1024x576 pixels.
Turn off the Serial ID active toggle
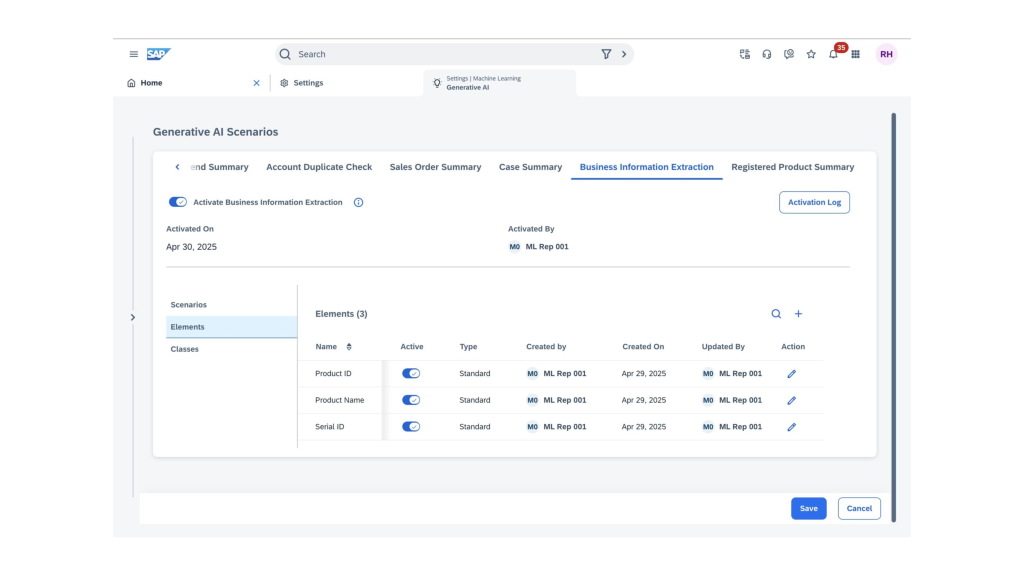click(x=411, y=427)
